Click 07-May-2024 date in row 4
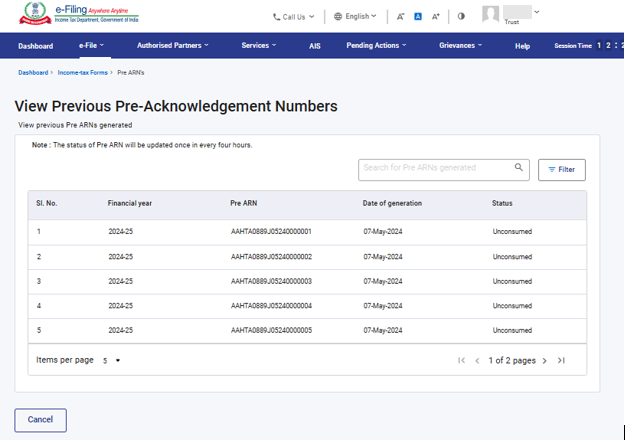The width and height of the screenshot is (628, 446). pos(383,306)
